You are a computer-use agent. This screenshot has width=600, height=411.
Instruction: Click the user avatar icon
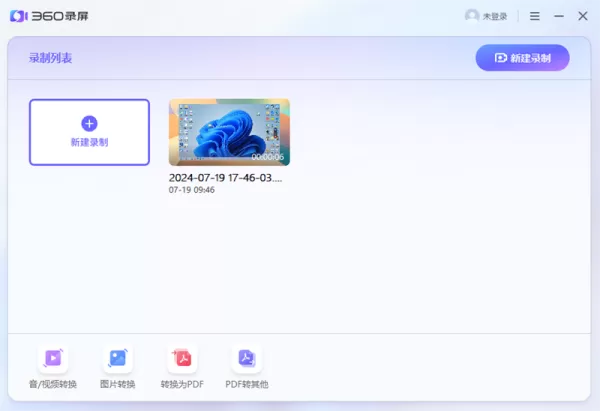[472, 16]
